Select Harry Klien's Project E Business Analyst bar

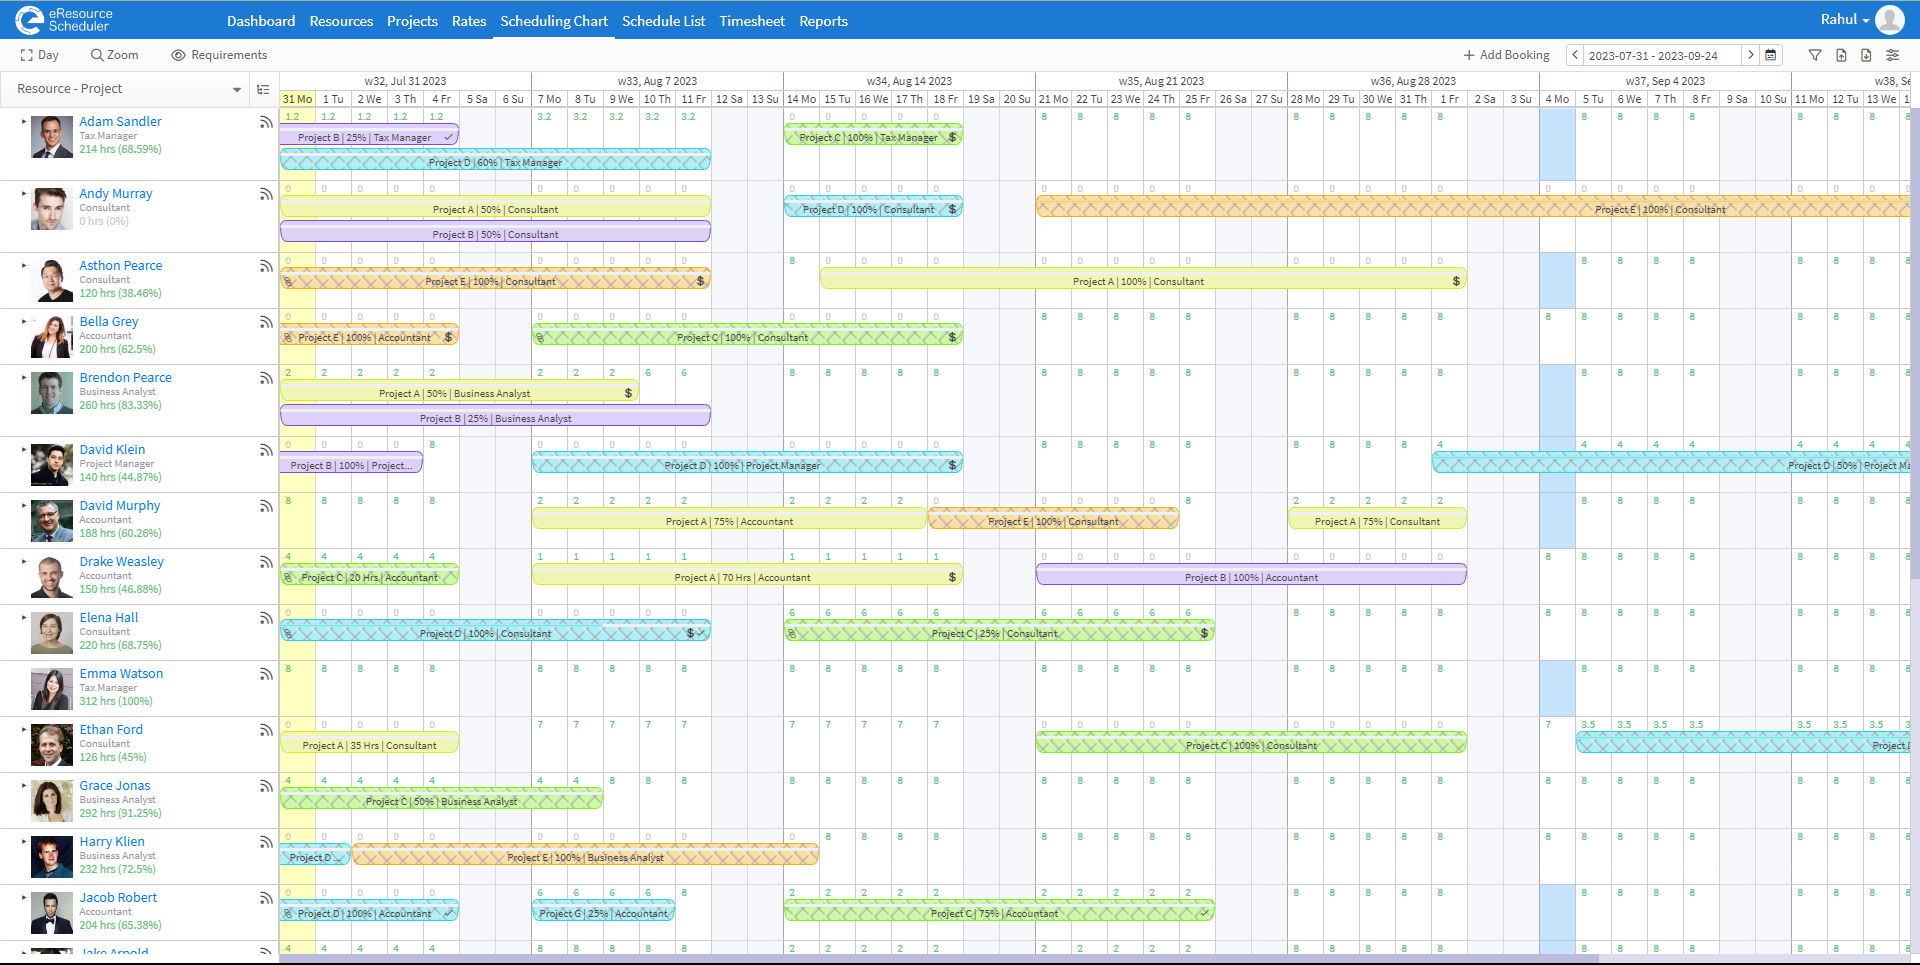coord(585,855)
